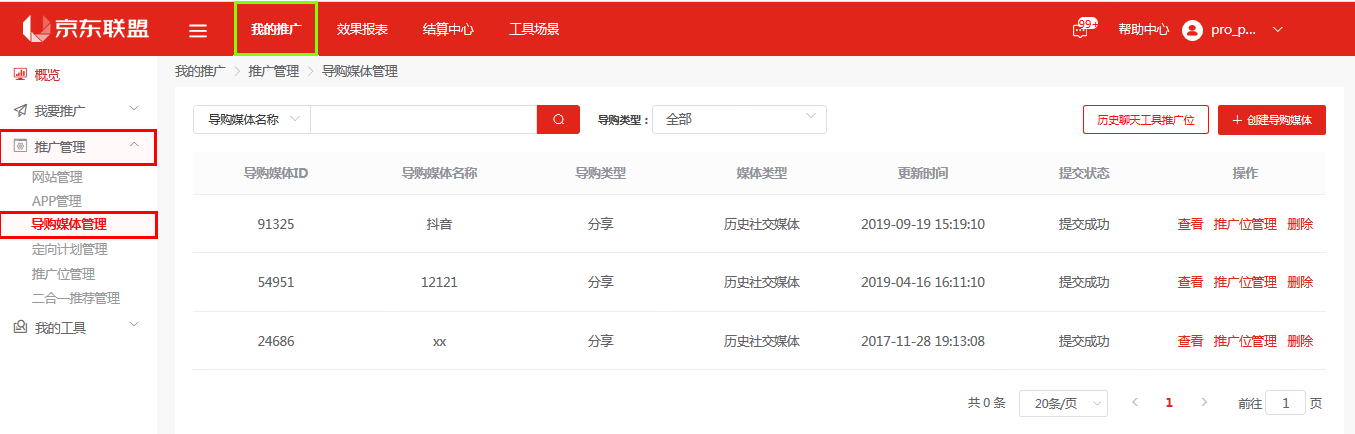1355x434 pixels.
Task: Click 导购媒体ID column header
Action: pyautogui.click(x=276, y=173)
